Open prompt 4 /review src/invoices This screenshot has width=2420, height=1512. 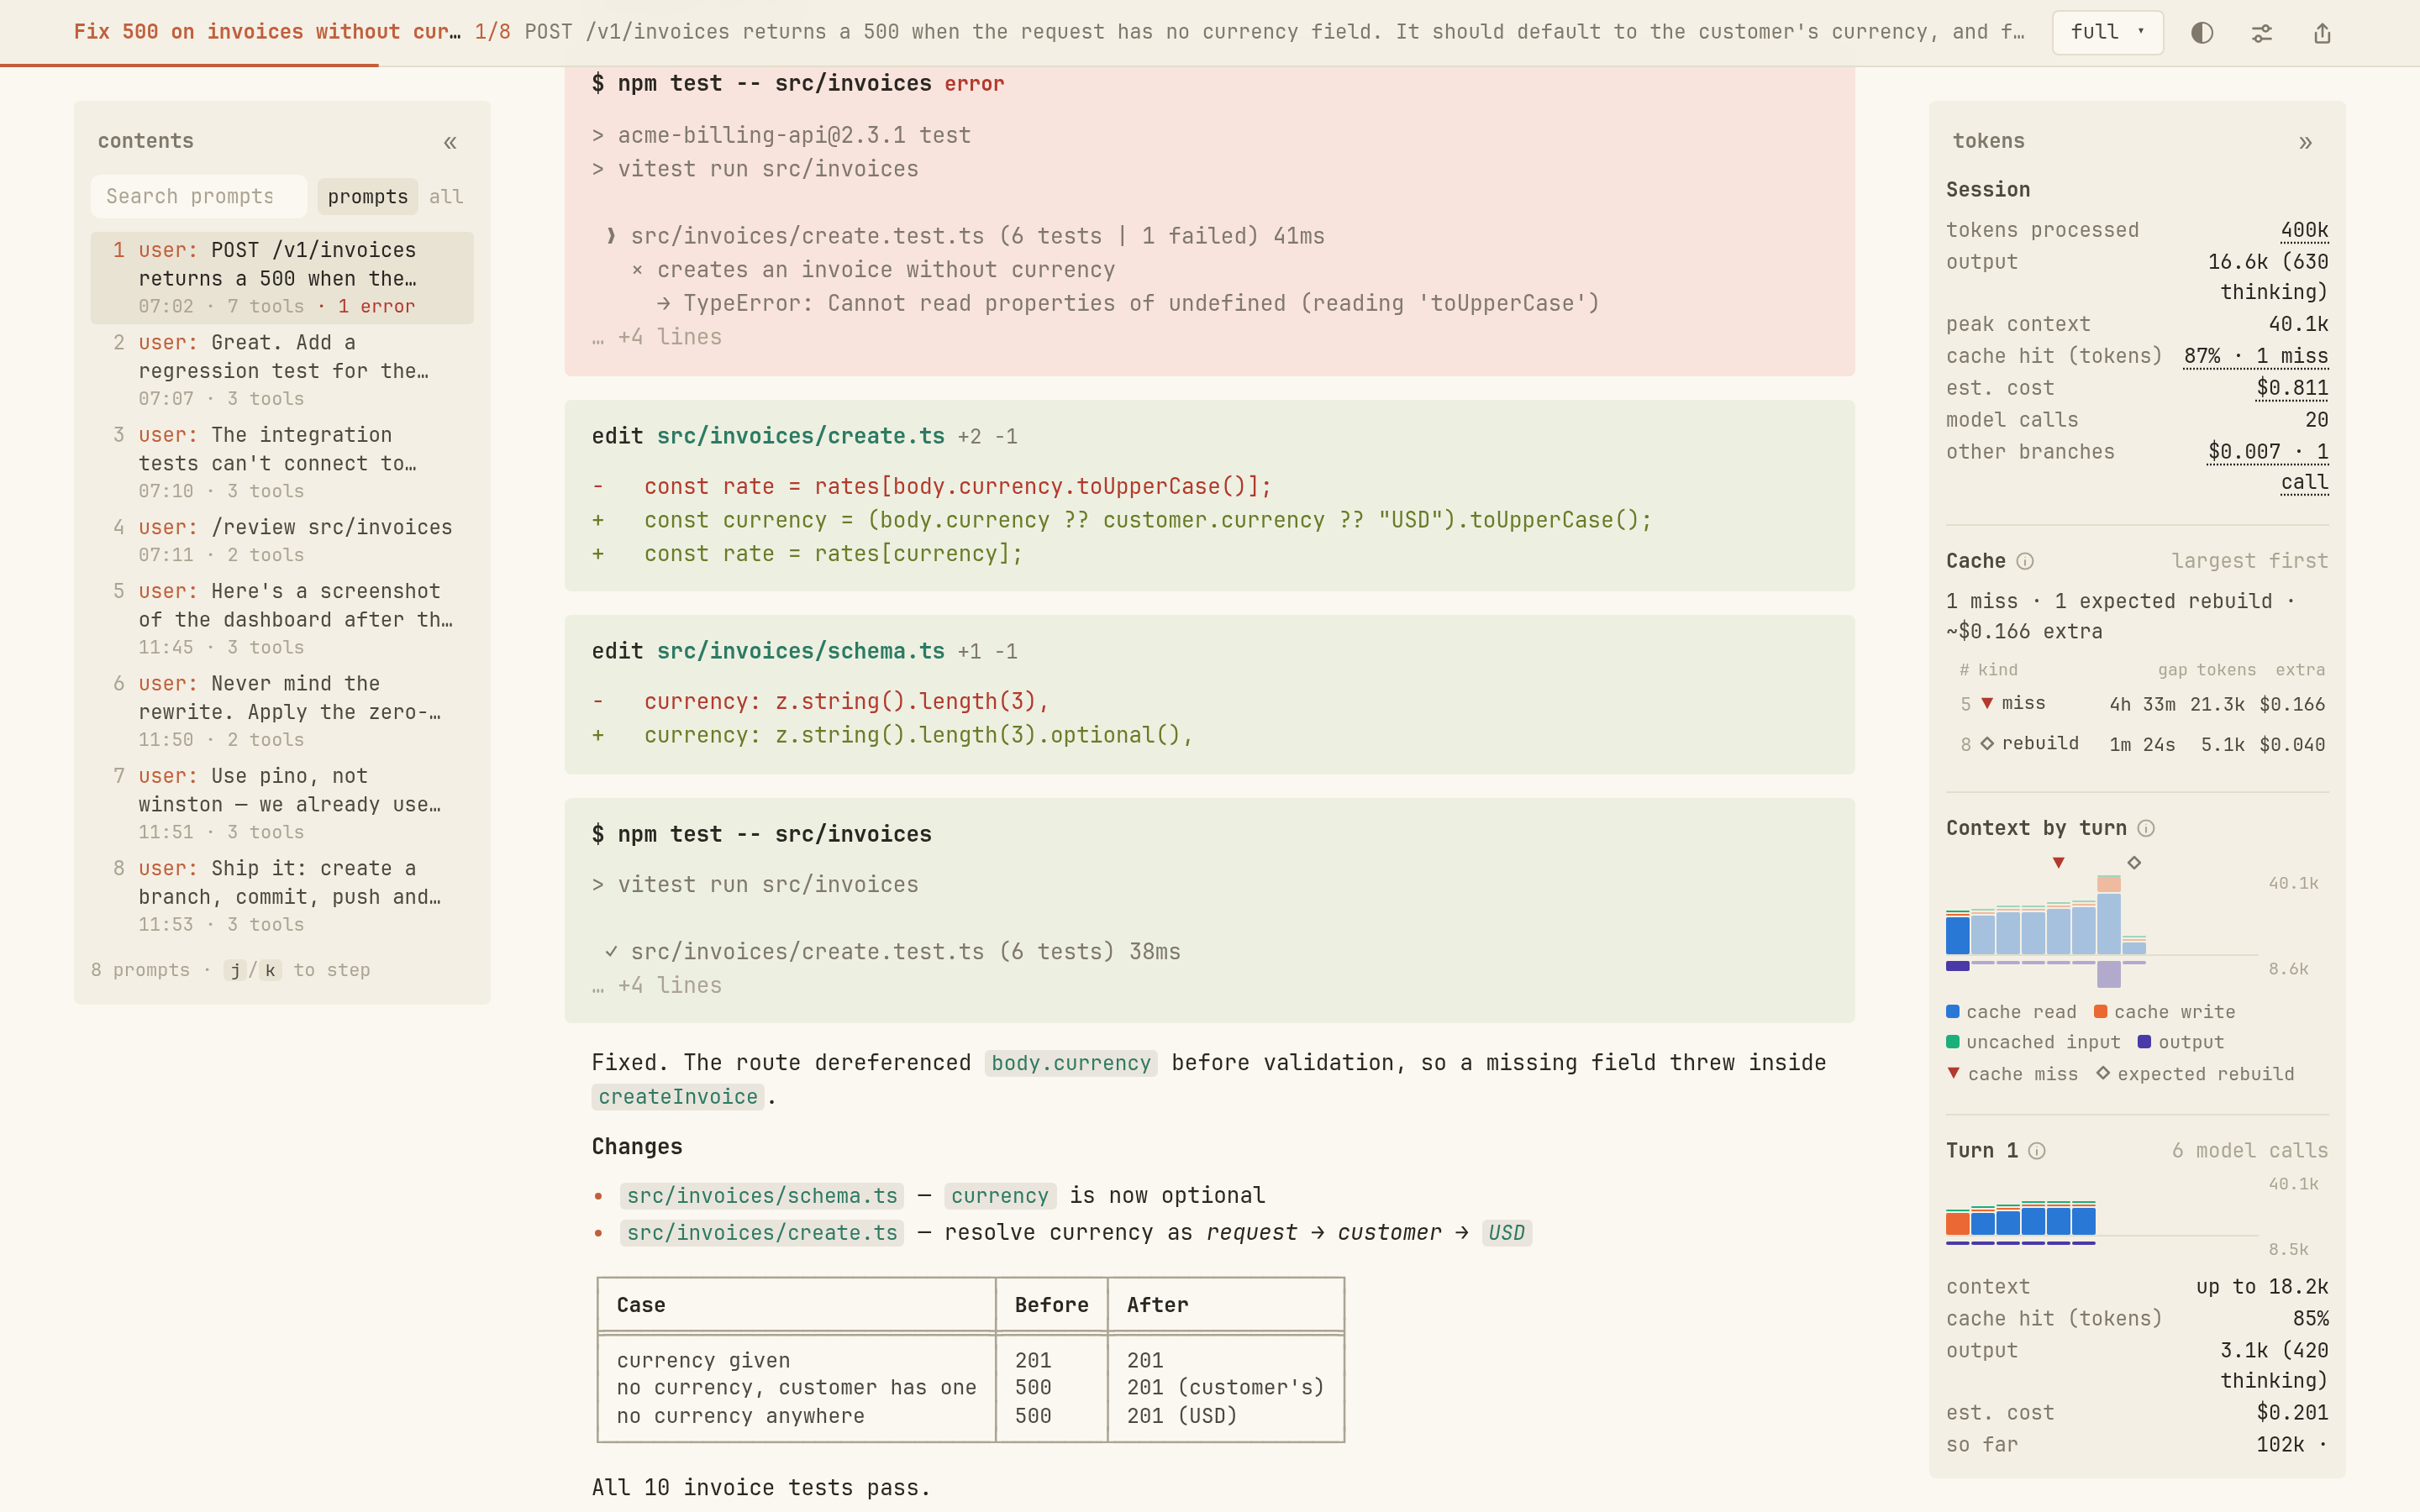[x=282, y=540]
